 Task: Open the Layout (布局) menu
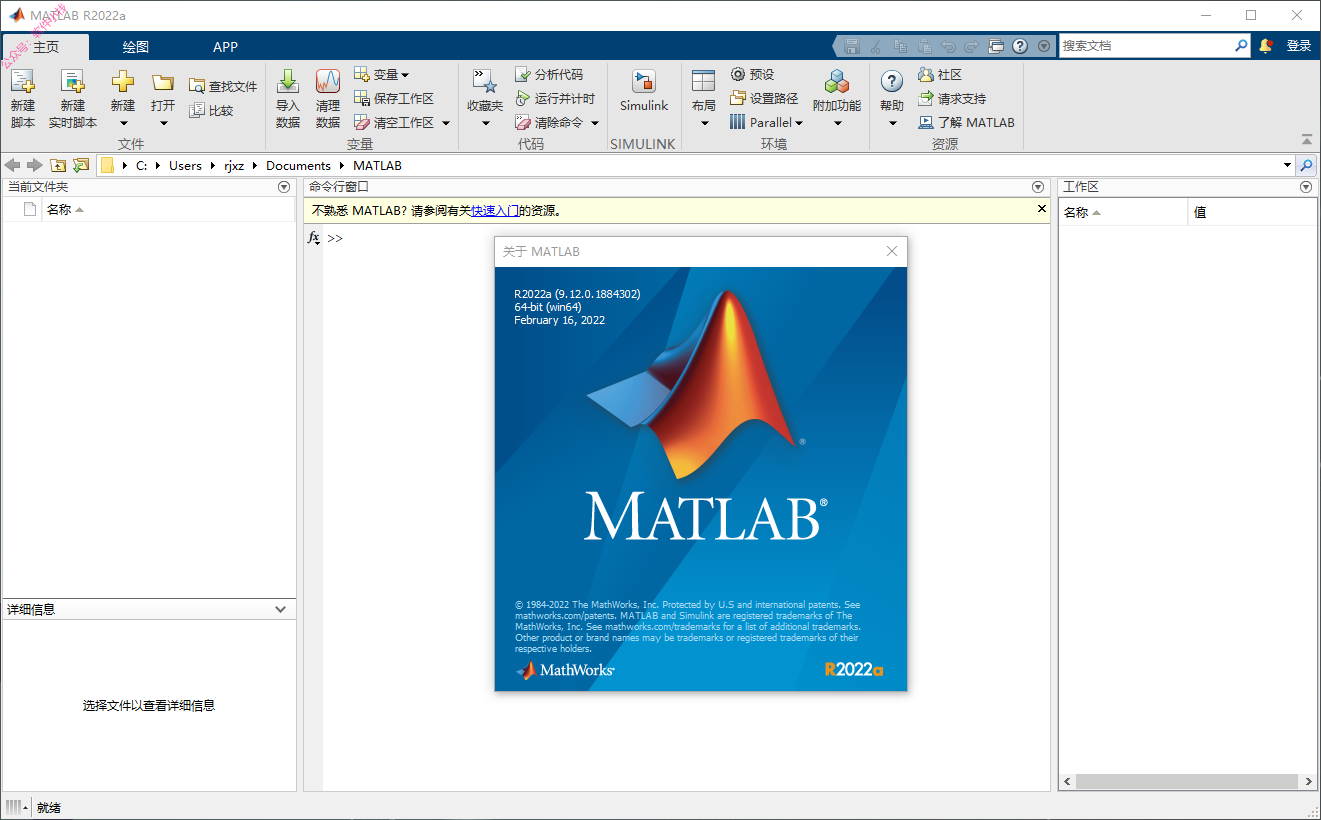coord(704,98)
